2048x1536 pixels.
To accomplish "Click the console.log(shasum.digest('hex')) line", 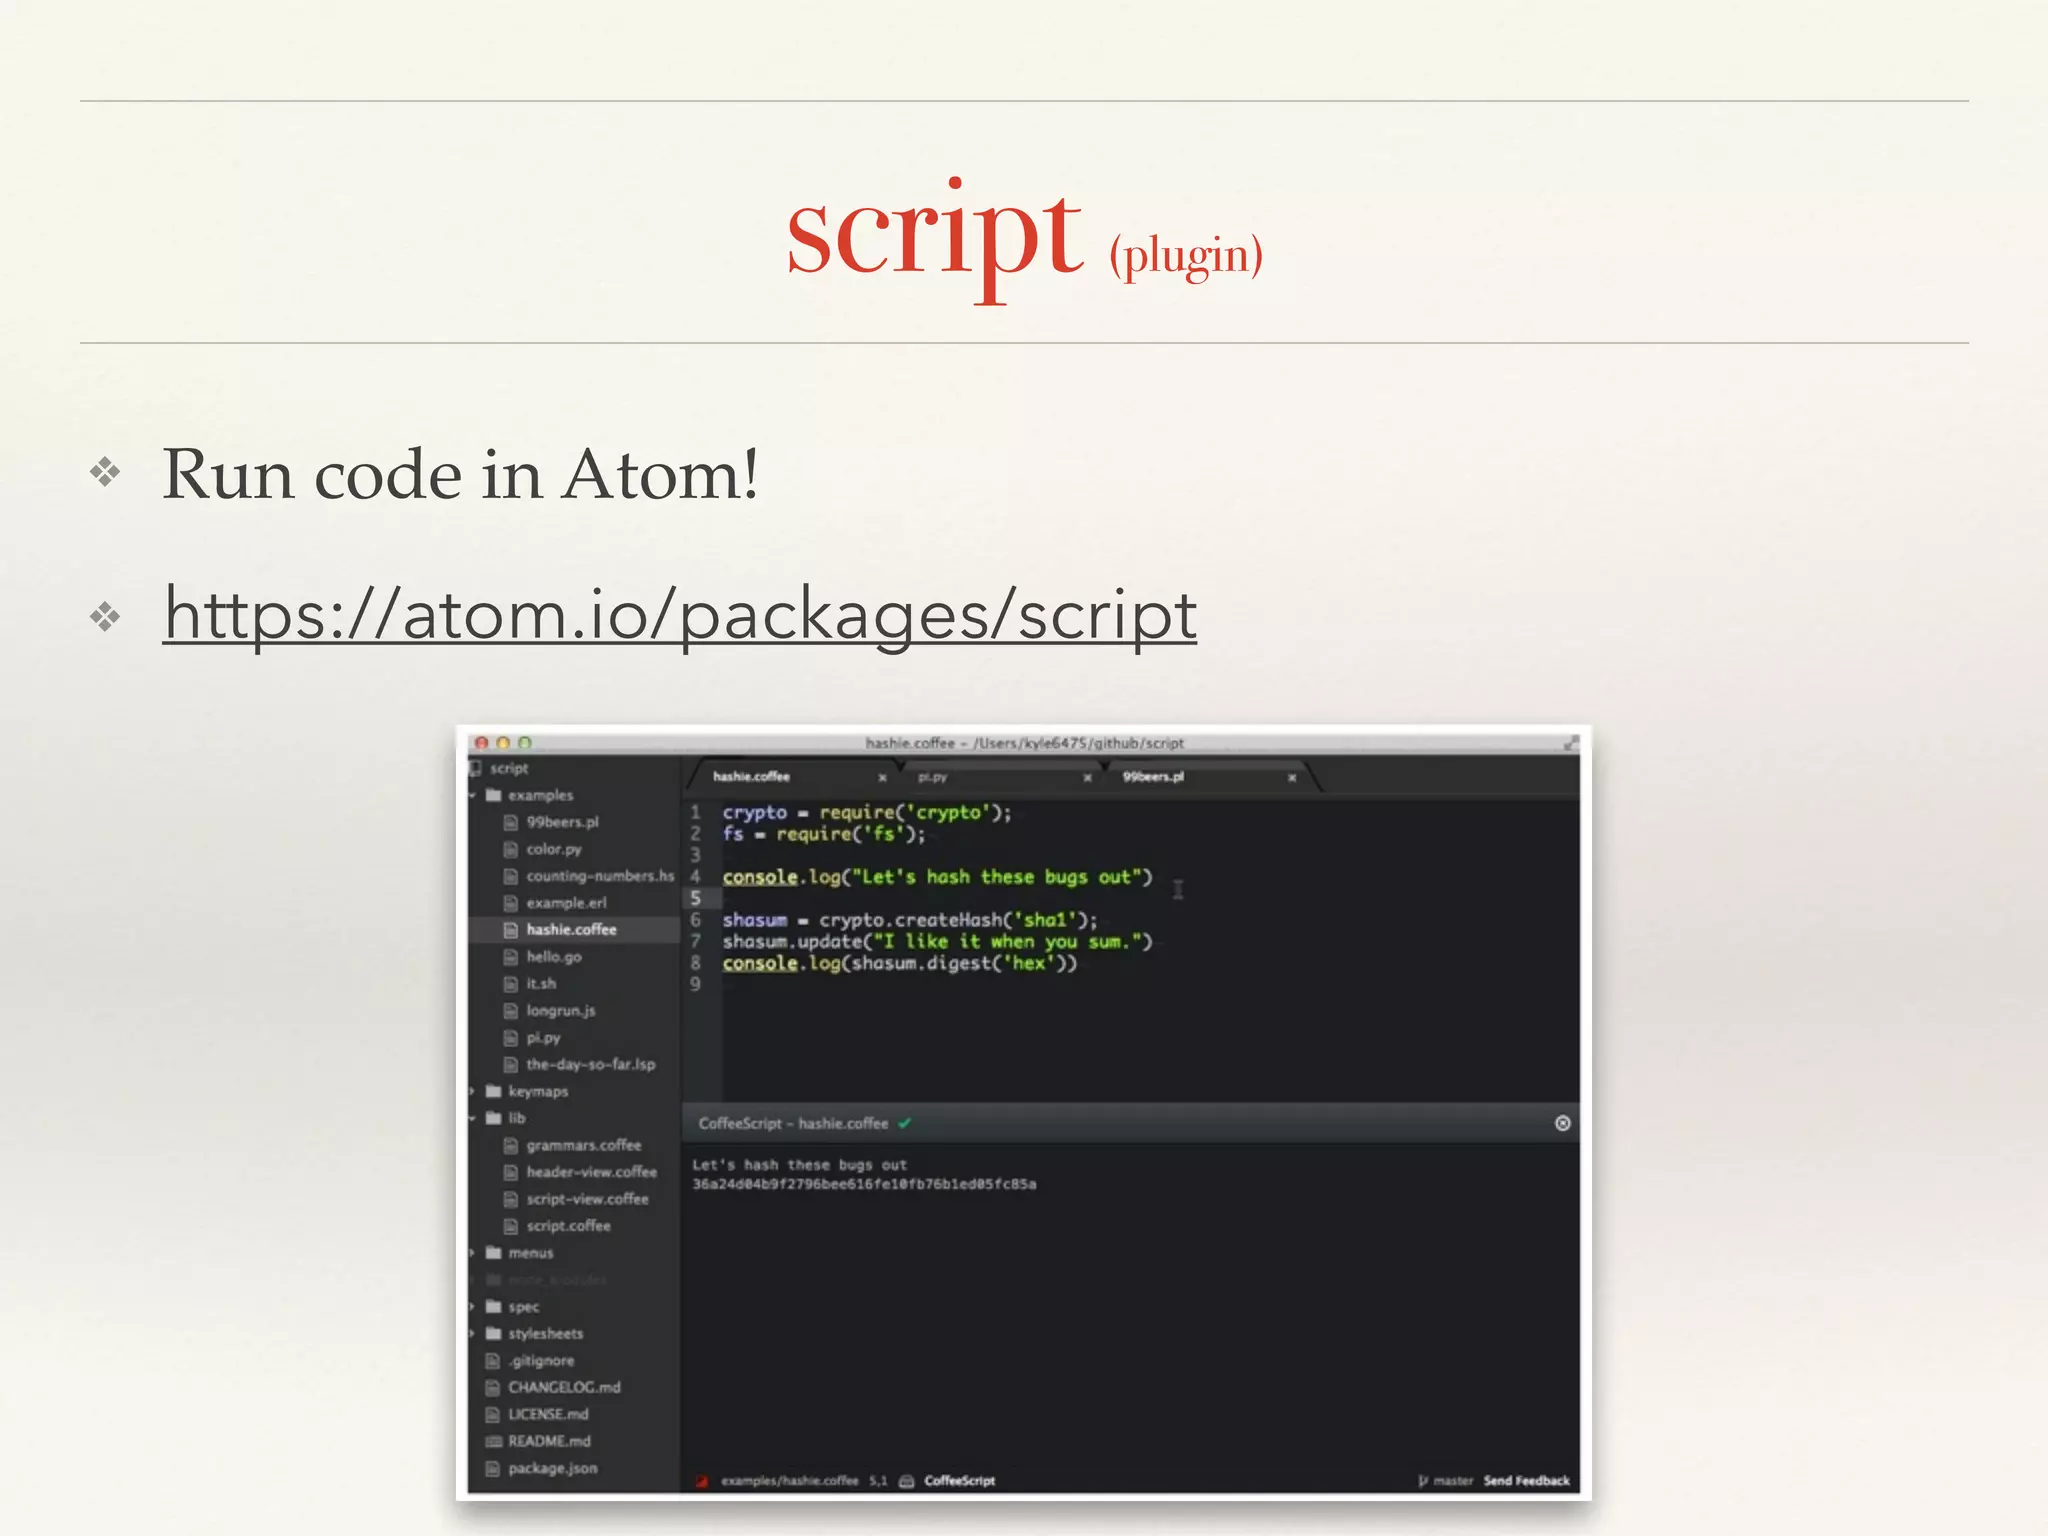I will pos(899,963).
